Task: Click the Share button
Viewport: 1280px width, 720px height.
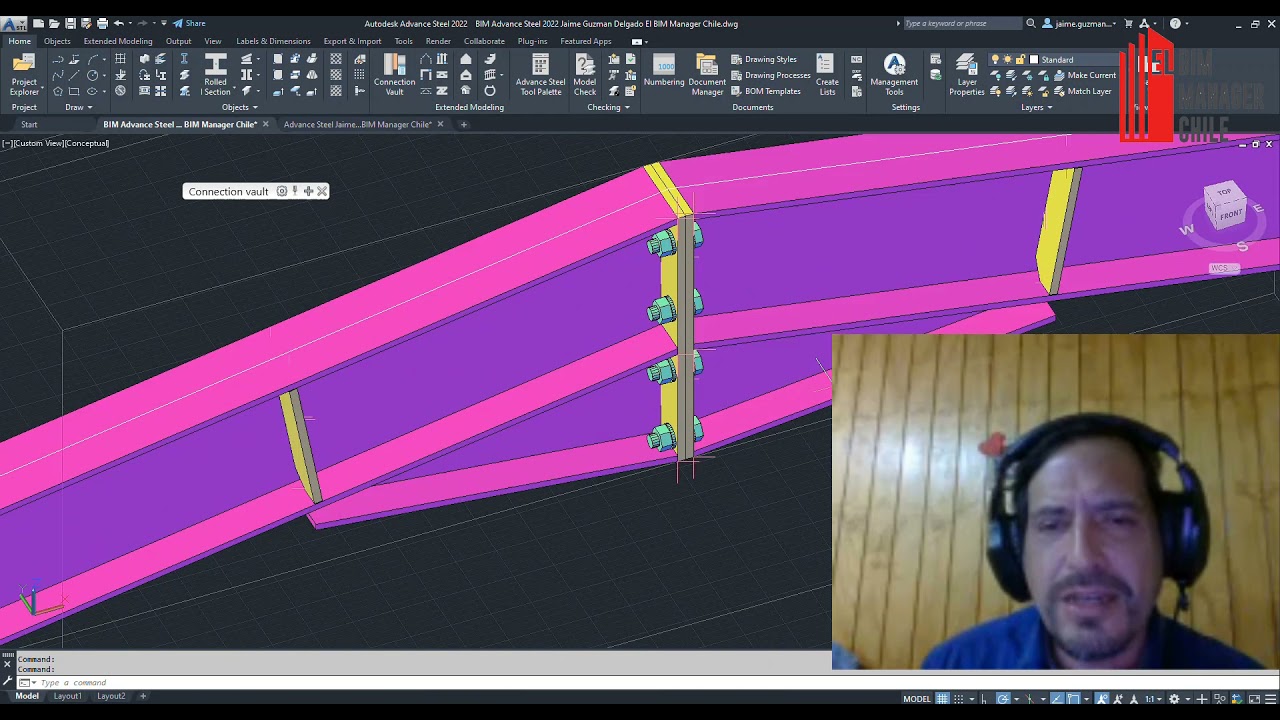Action: pos(189,23)
